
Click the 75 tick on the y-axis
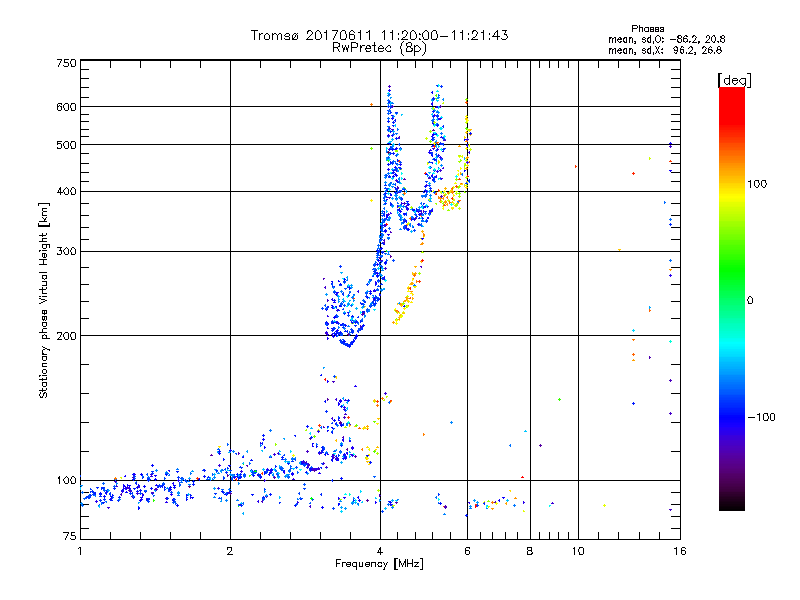pyautogui.click(x=69, y=539)
